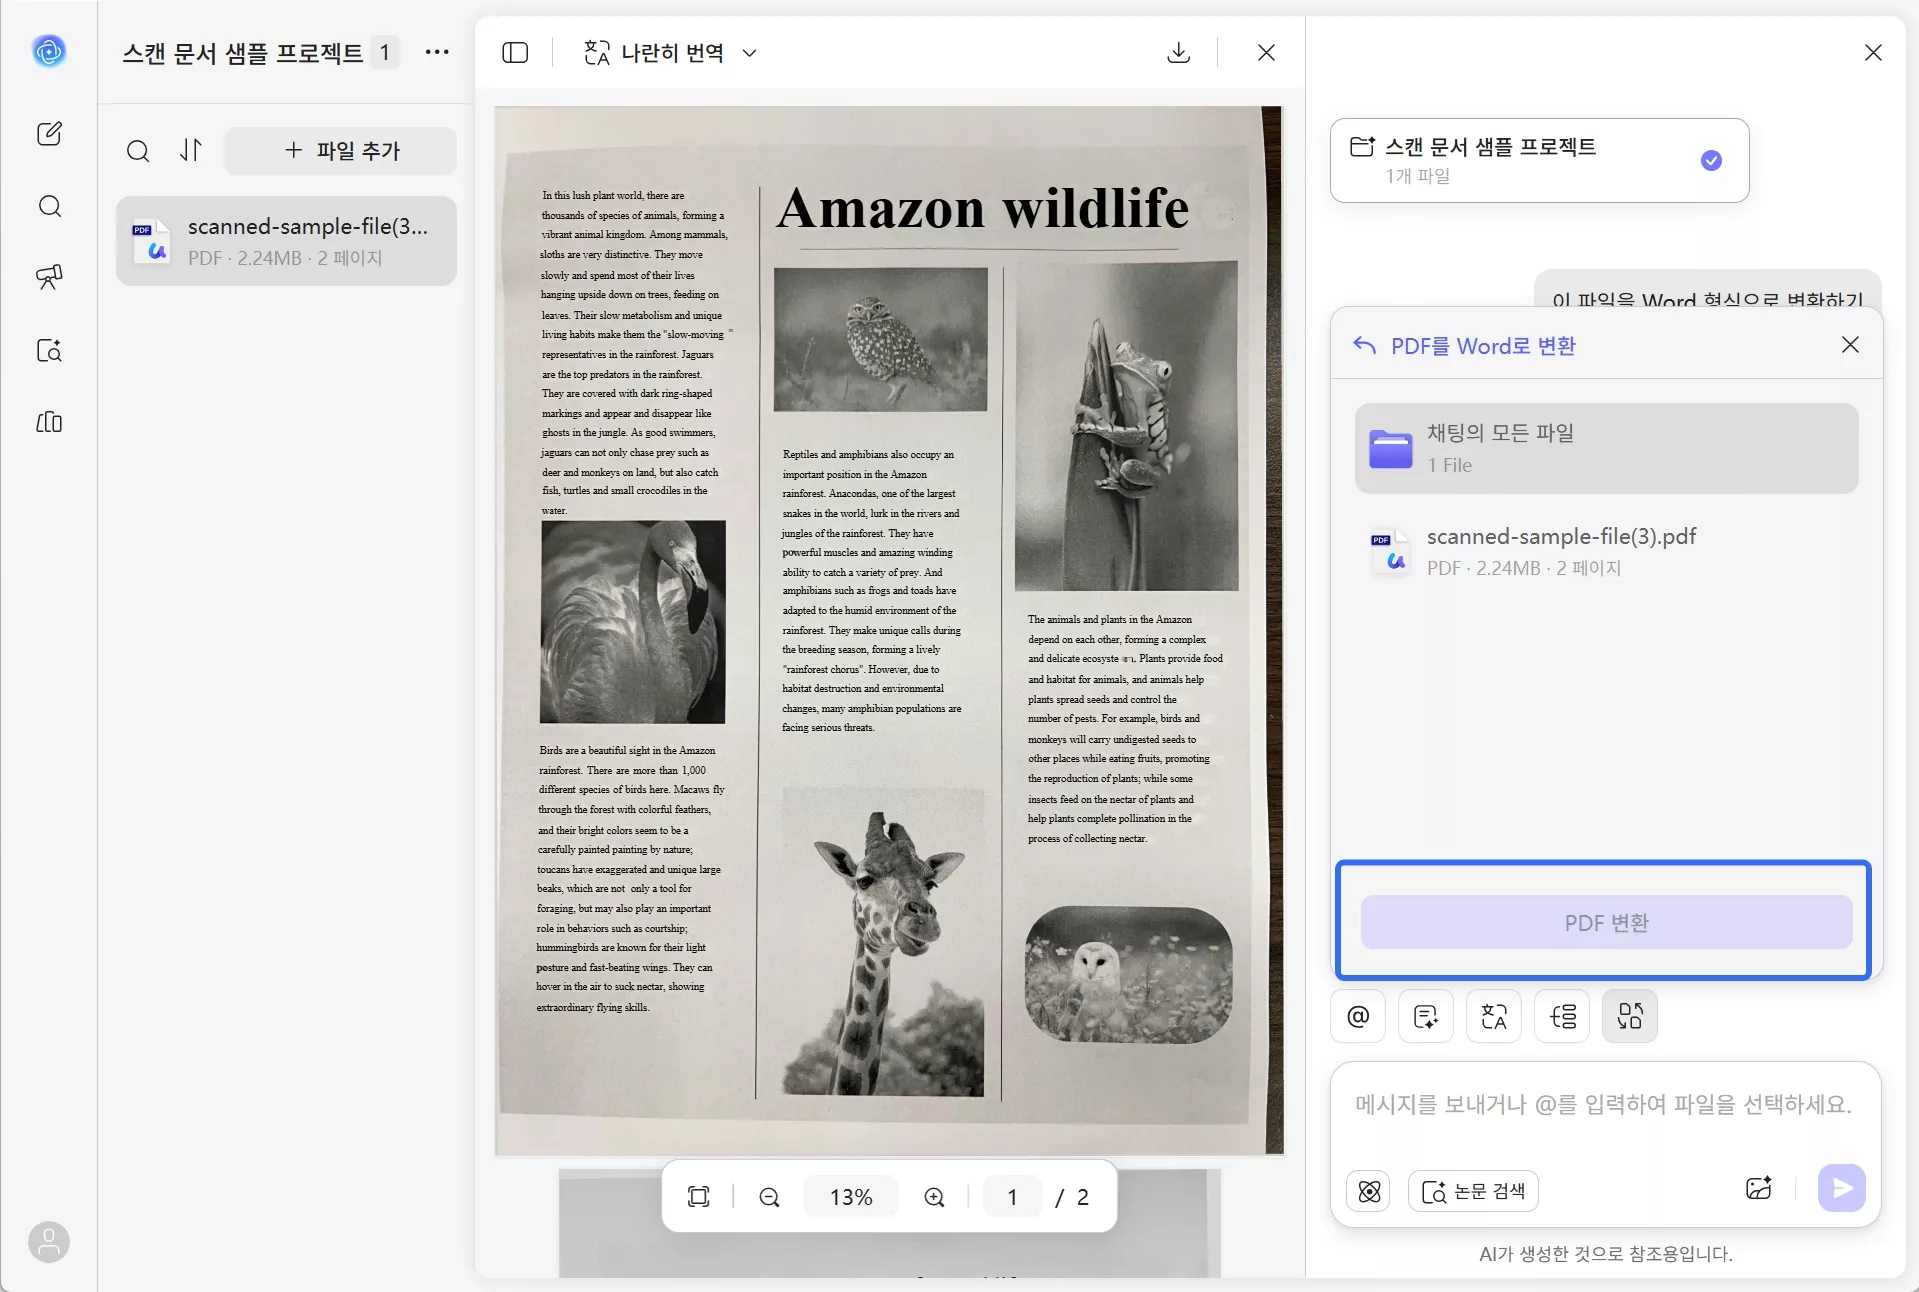Click the 파일 추가 add file button
This screenshot has height=1292, width=1919.
tap(340, 151)
